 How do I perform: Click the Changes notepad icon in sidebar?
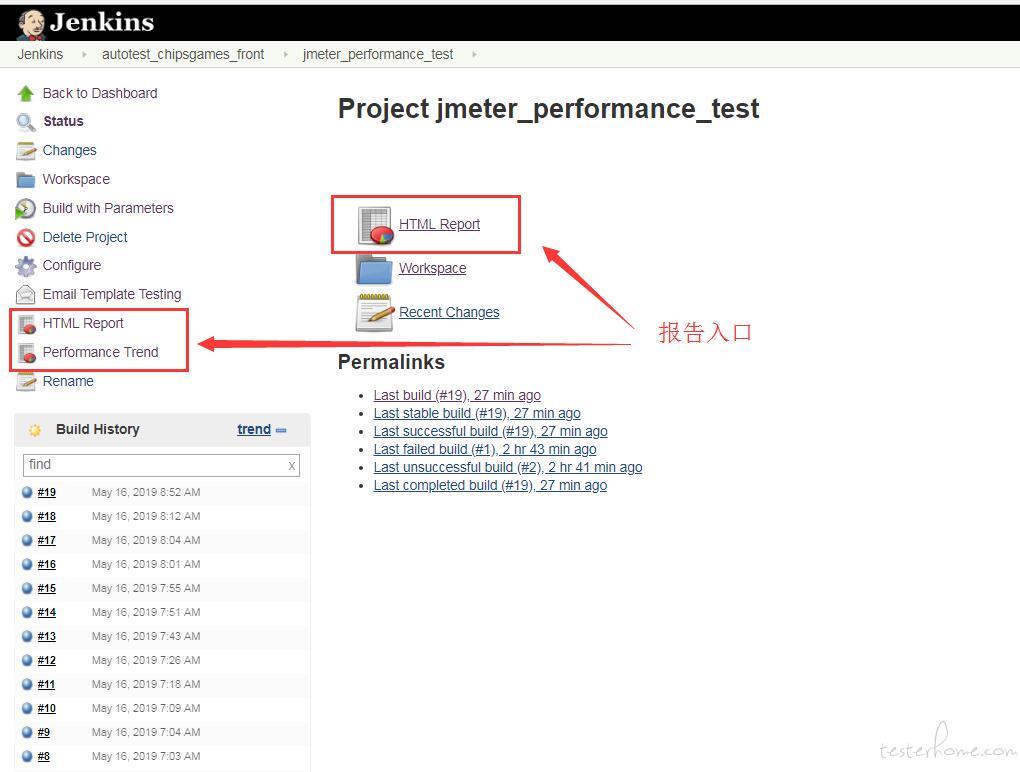26,151
